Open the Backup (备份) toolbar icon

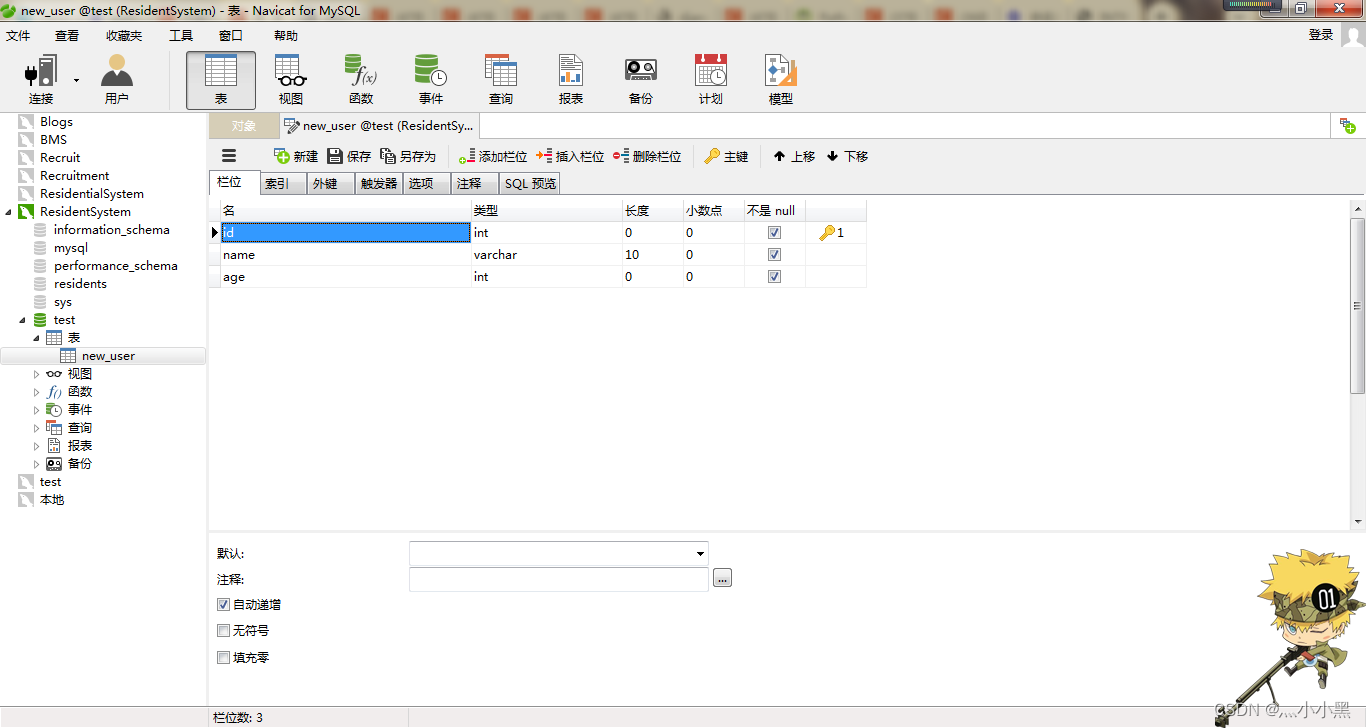(641, 80)
